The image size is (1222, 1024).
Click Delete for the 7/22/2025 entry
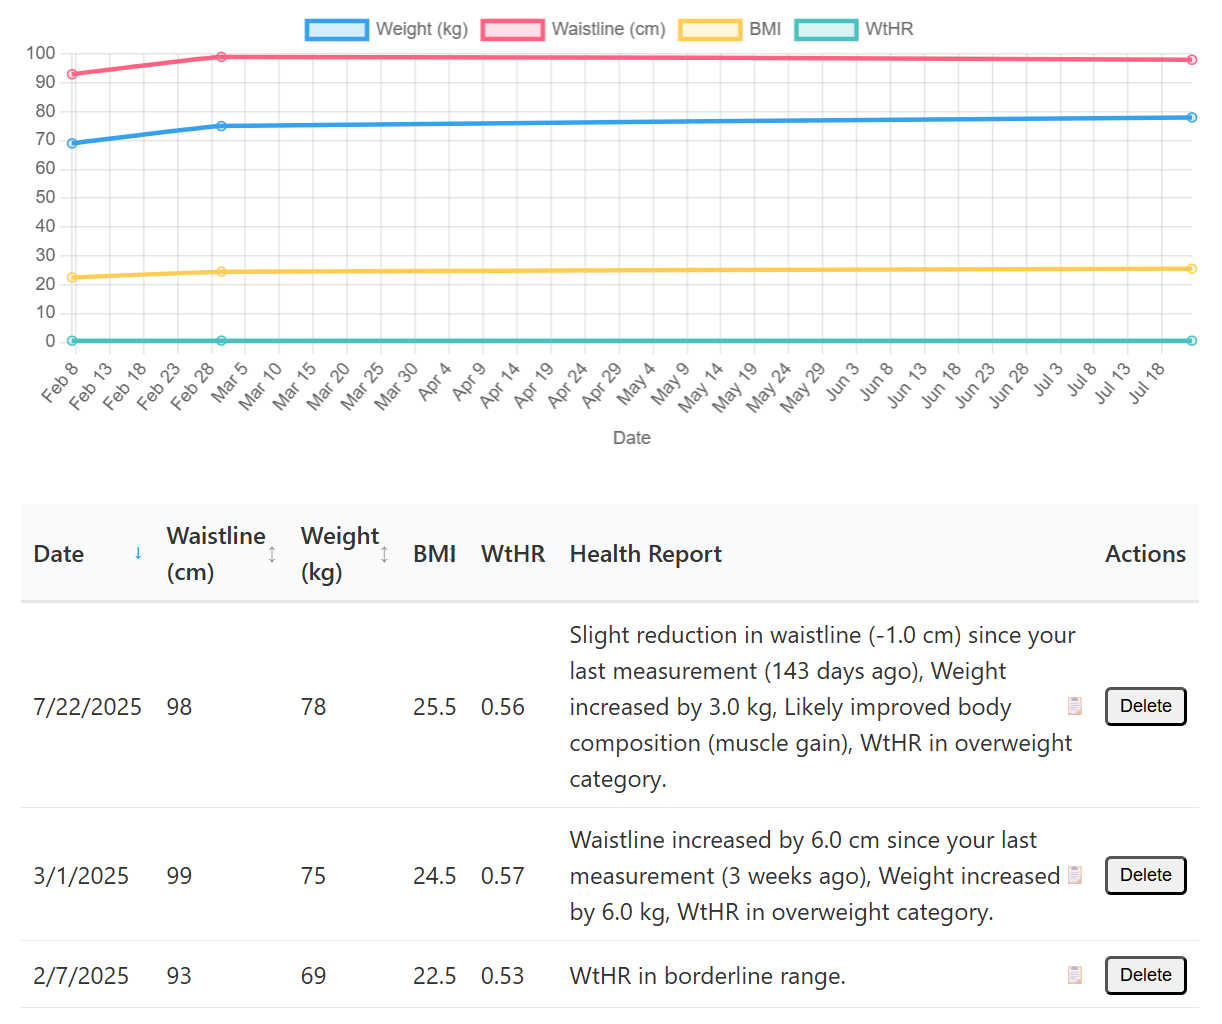pos(1145,706)
